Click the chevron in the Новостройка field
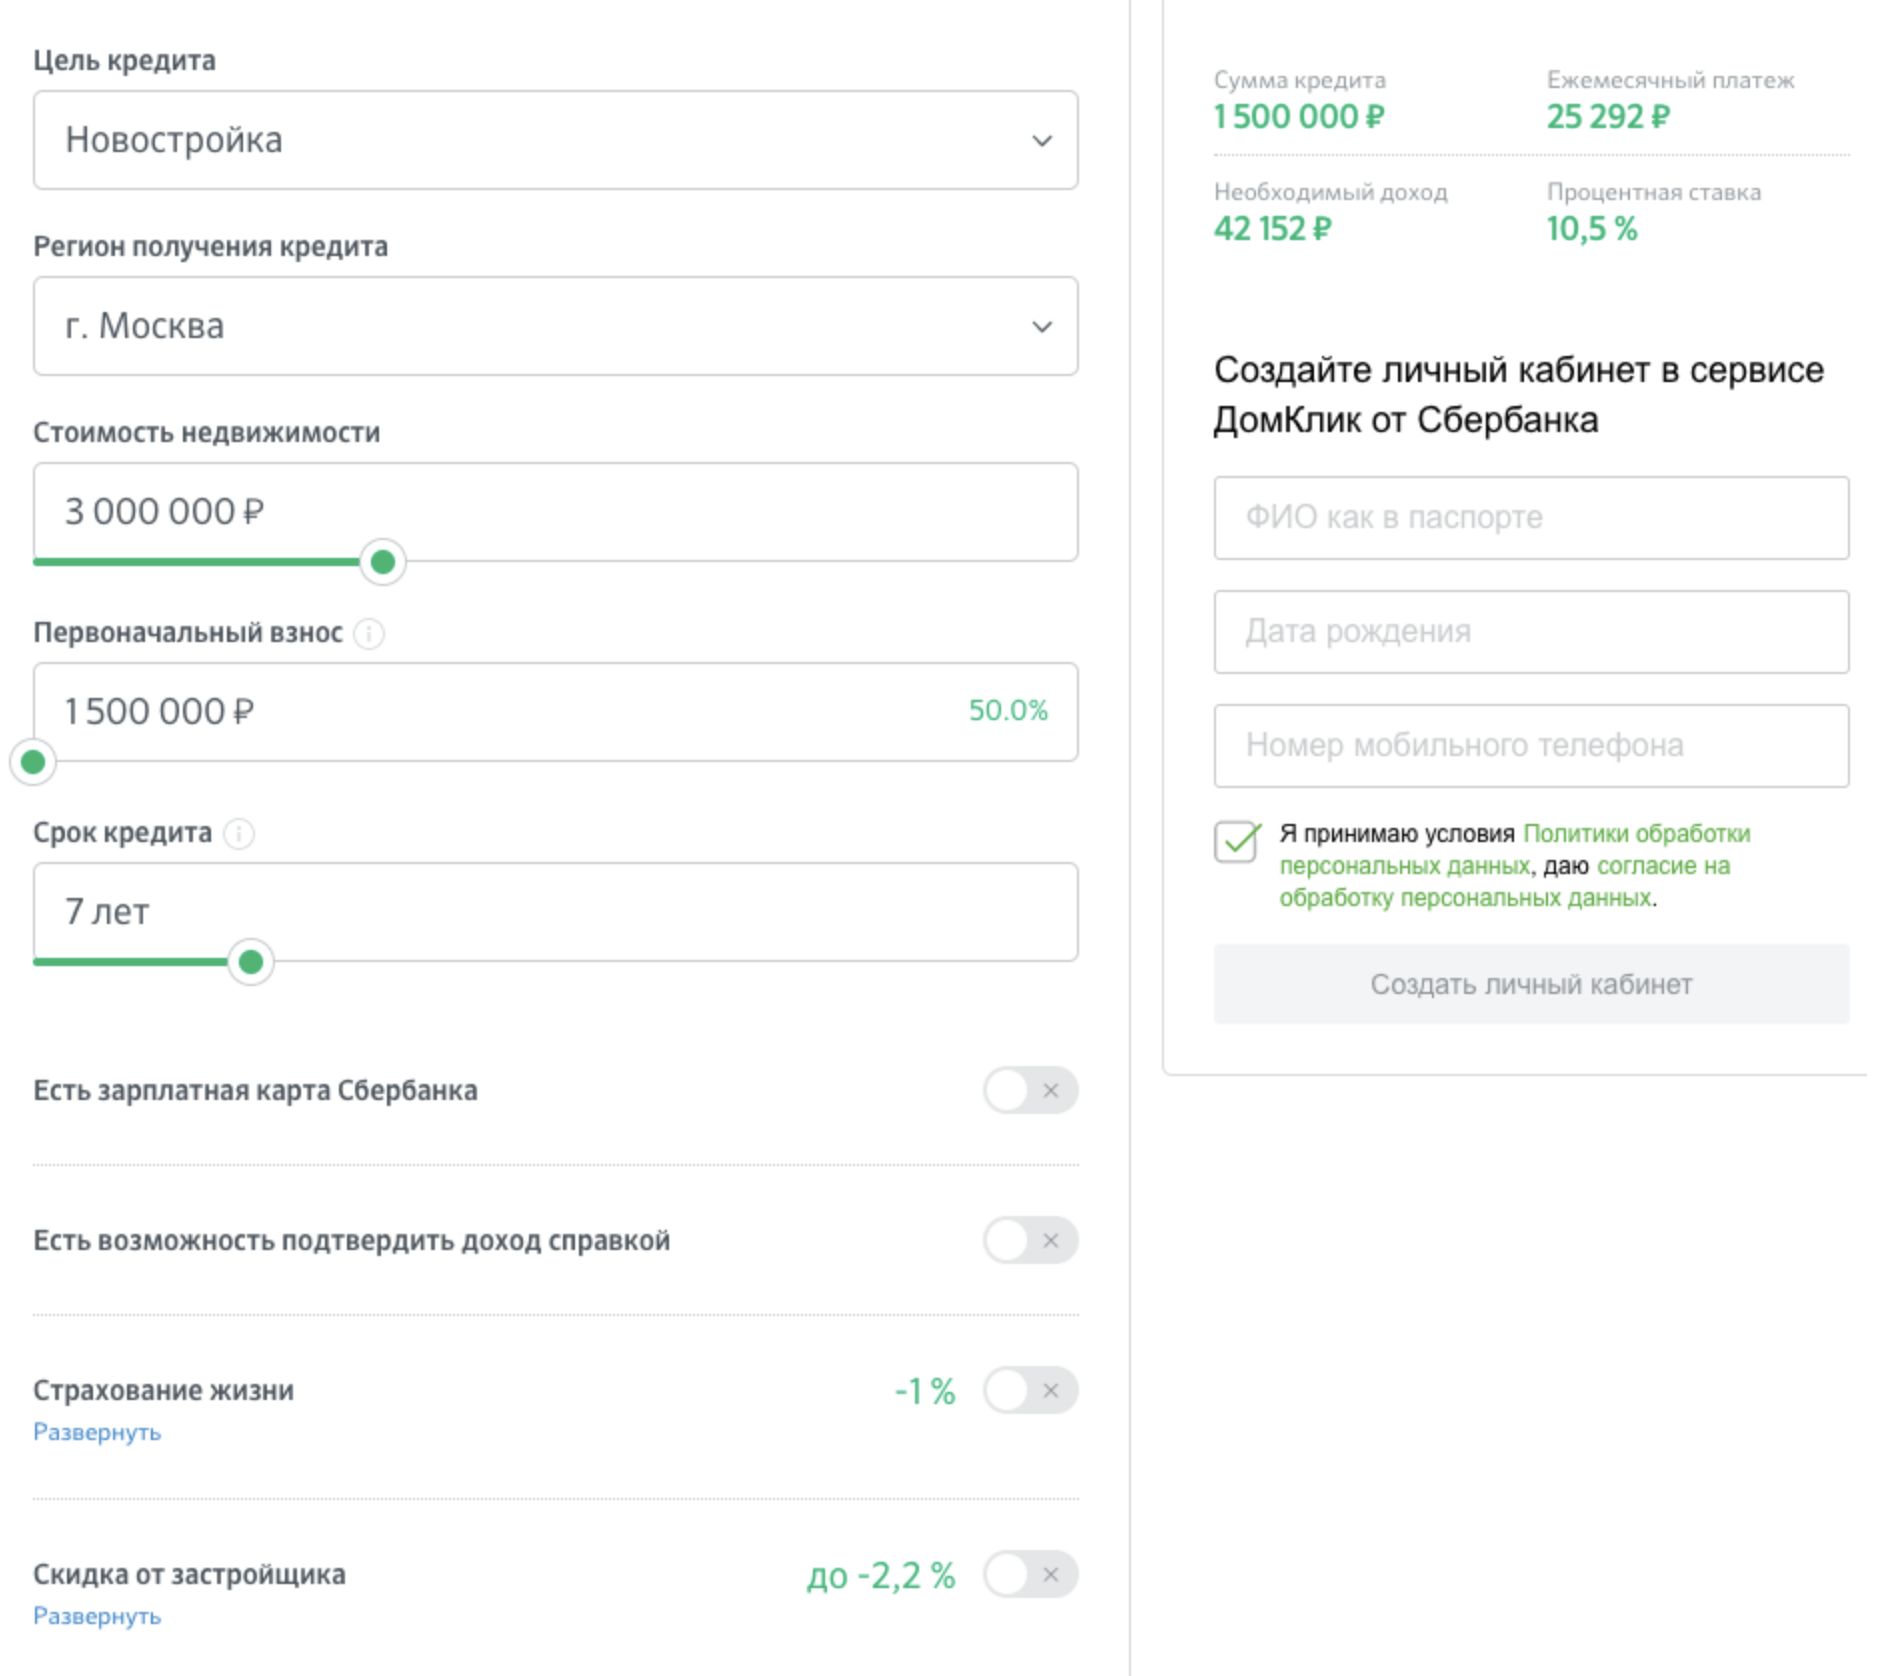The height and width of the screenshot is (1676, 1880). coord(1042,141)
